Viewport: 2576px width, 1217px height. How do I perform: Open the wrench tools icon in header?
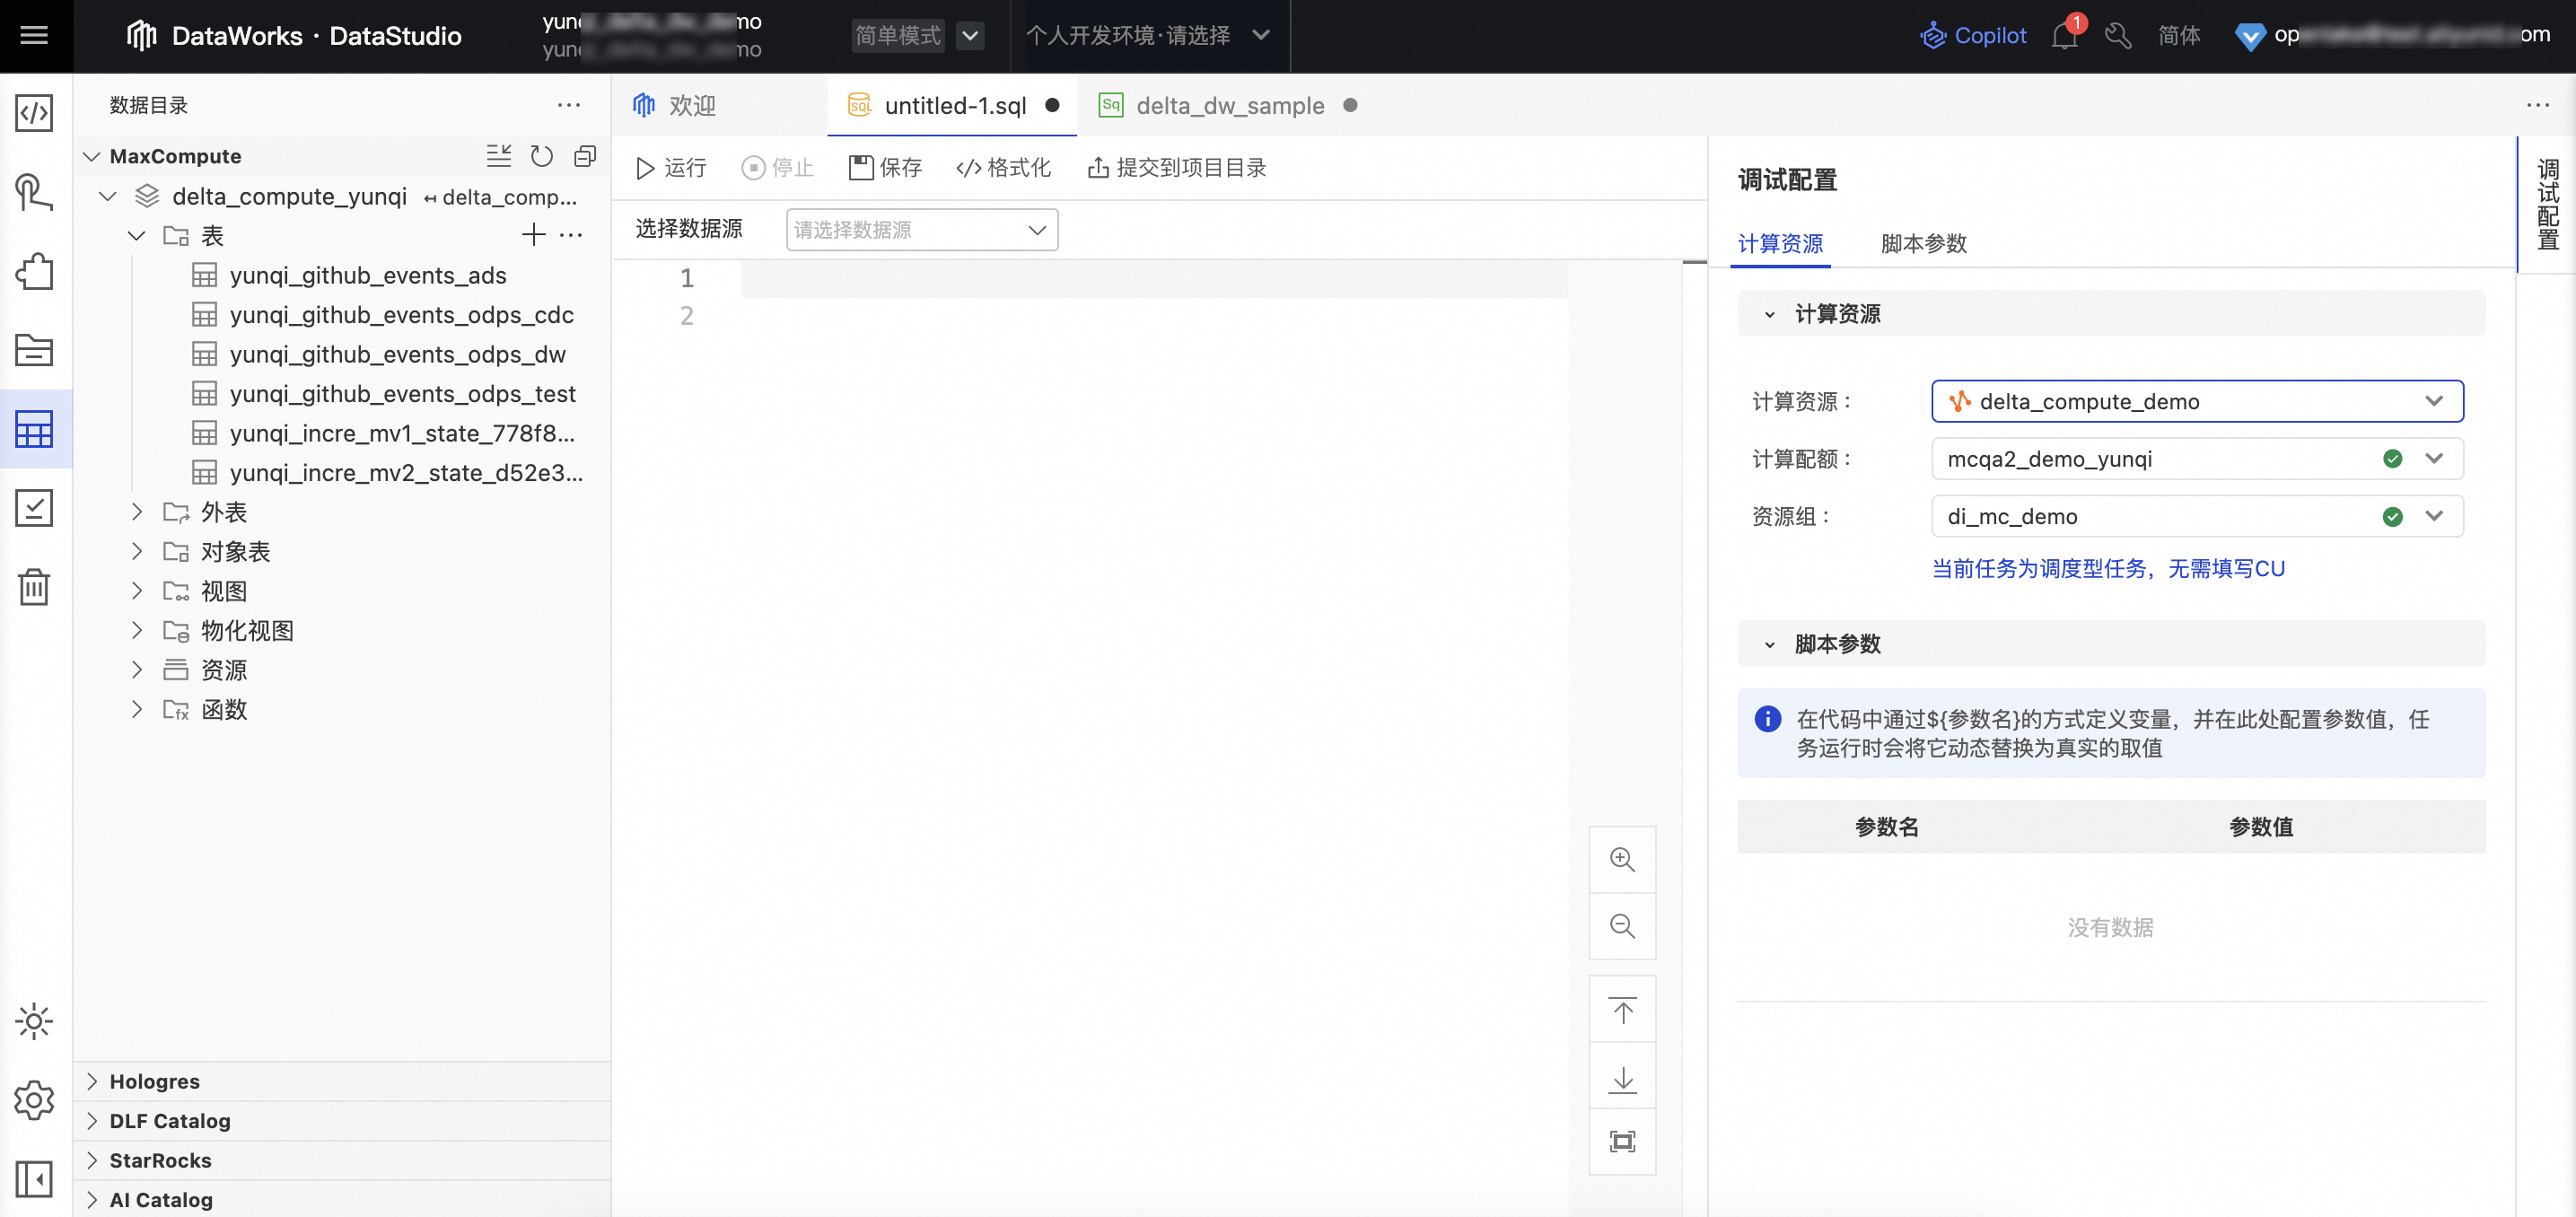(2118, 36)
